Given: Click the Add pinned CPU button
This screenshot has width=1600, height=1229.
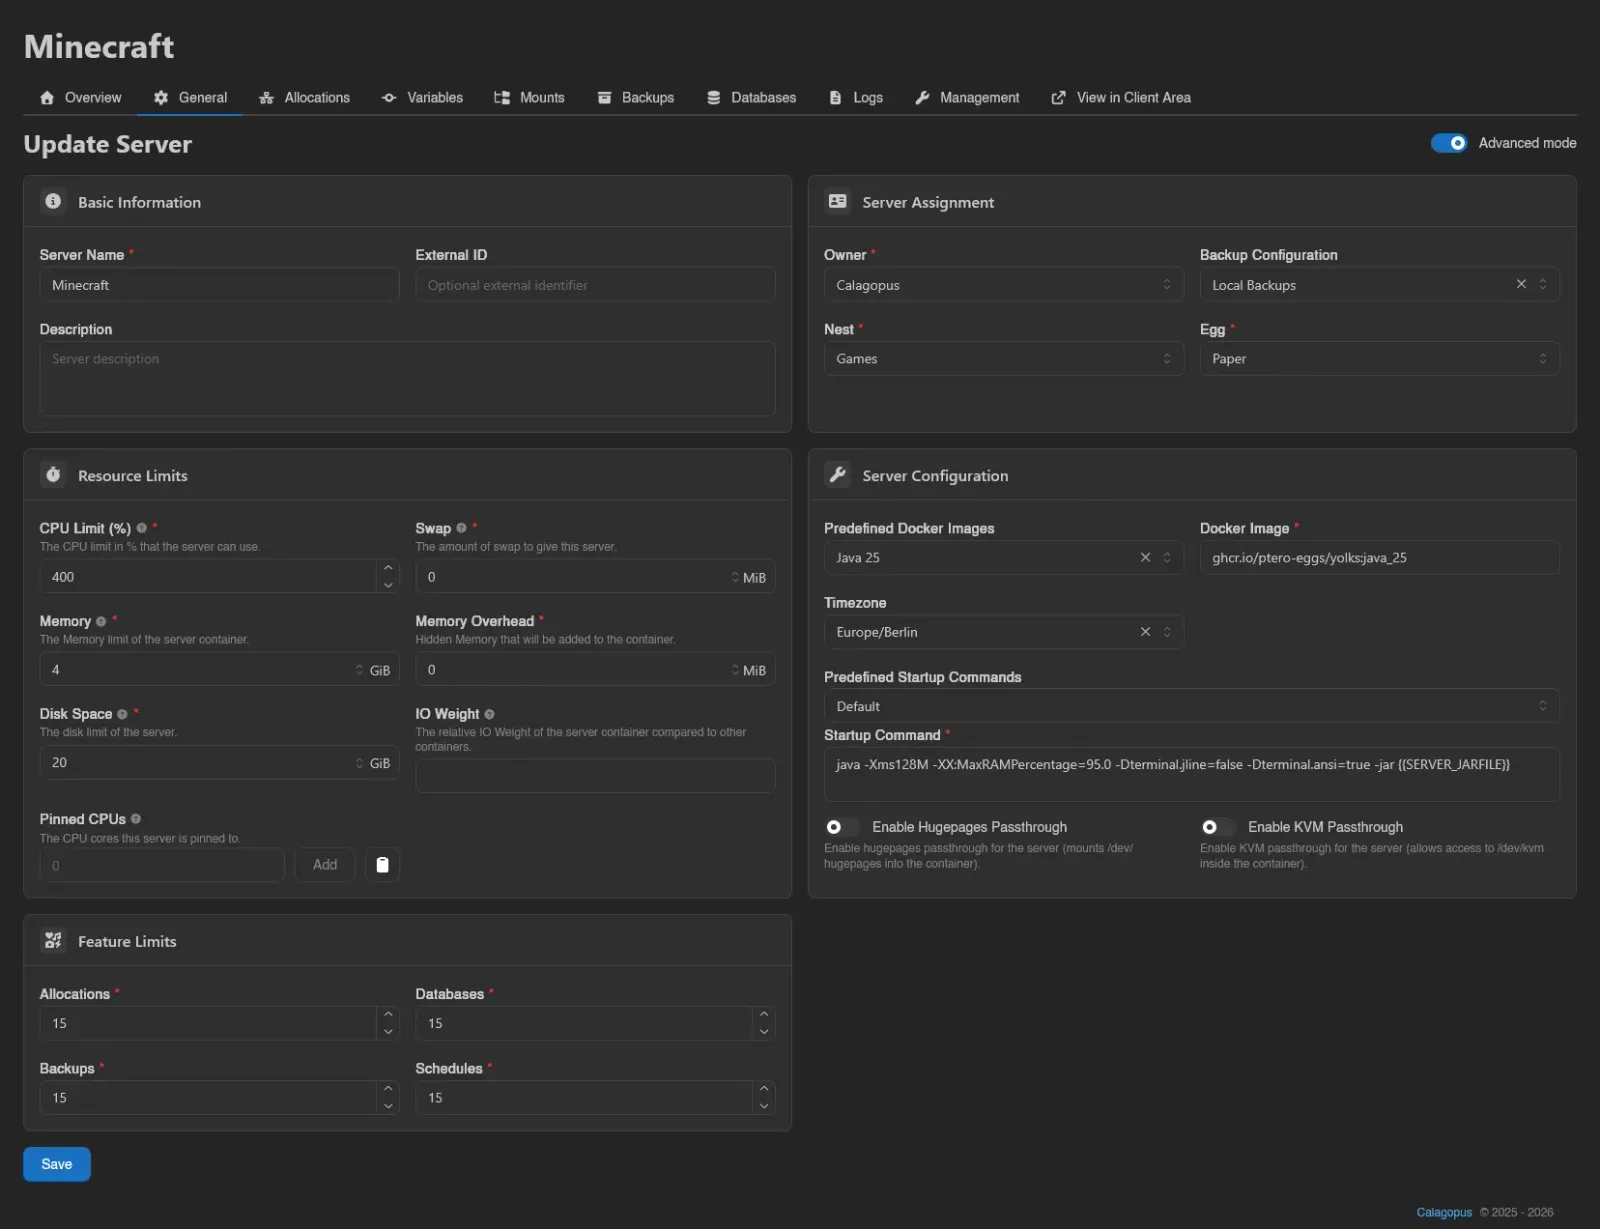Looking at the screenshot, I should point(325,865).
